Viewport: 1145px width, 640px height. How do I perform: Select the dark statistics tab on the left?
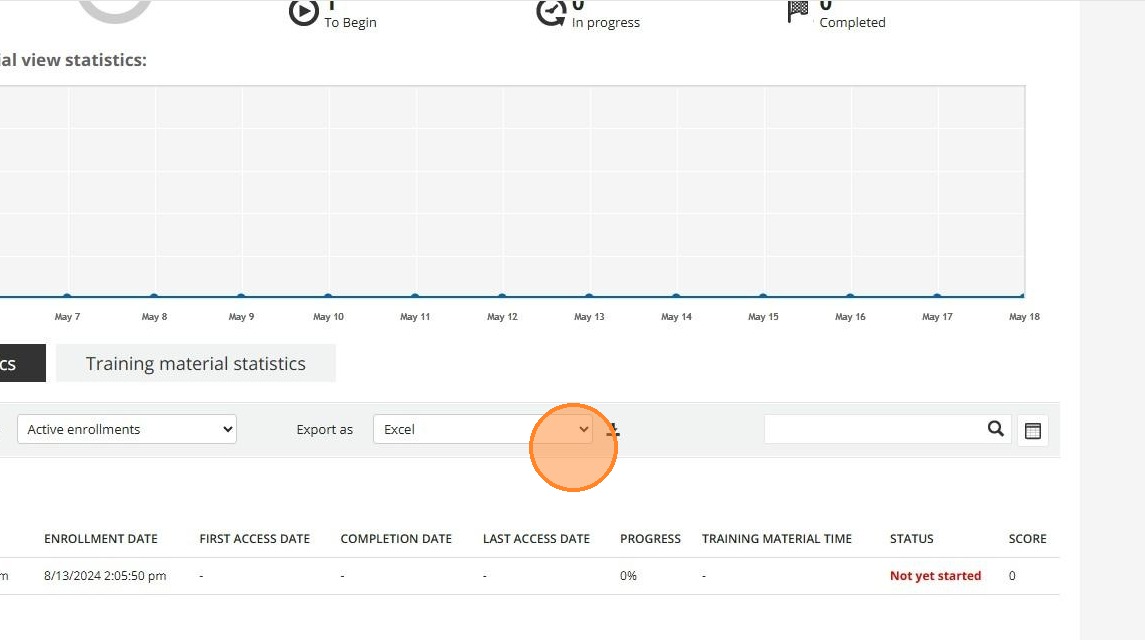(22, 363)
